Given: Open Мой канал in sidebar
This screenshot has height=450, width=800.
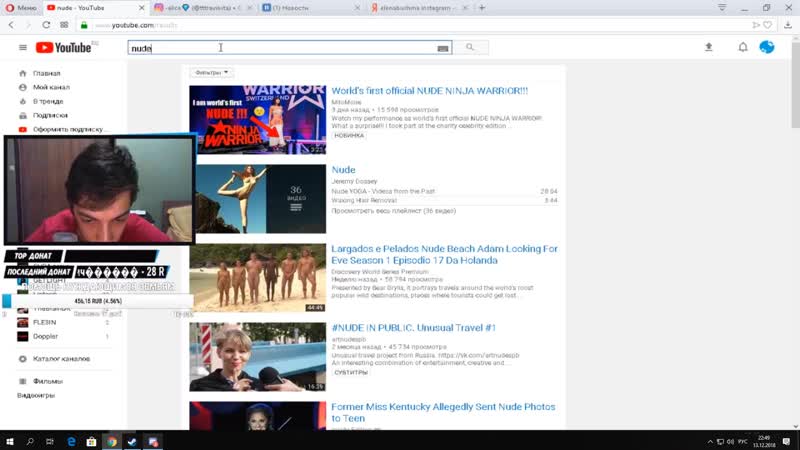Looking at the screenshot, I should [x=51, y=87].
